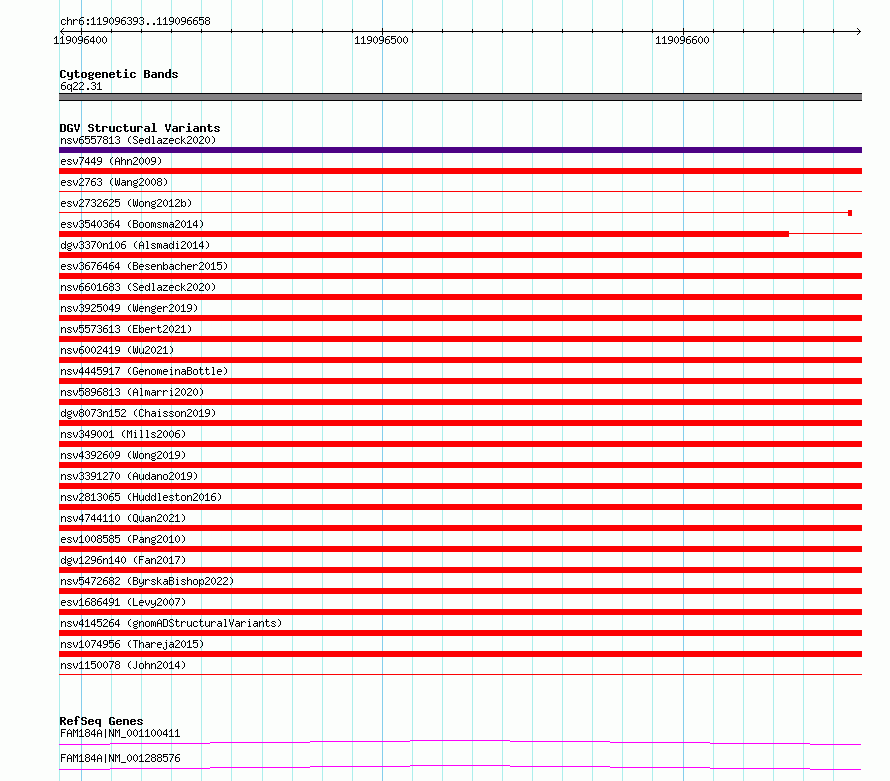Open variant nsv6601683 (Sedlazeck2020)
The width and height of the screenshot is (890, 781).
[138, 287]
